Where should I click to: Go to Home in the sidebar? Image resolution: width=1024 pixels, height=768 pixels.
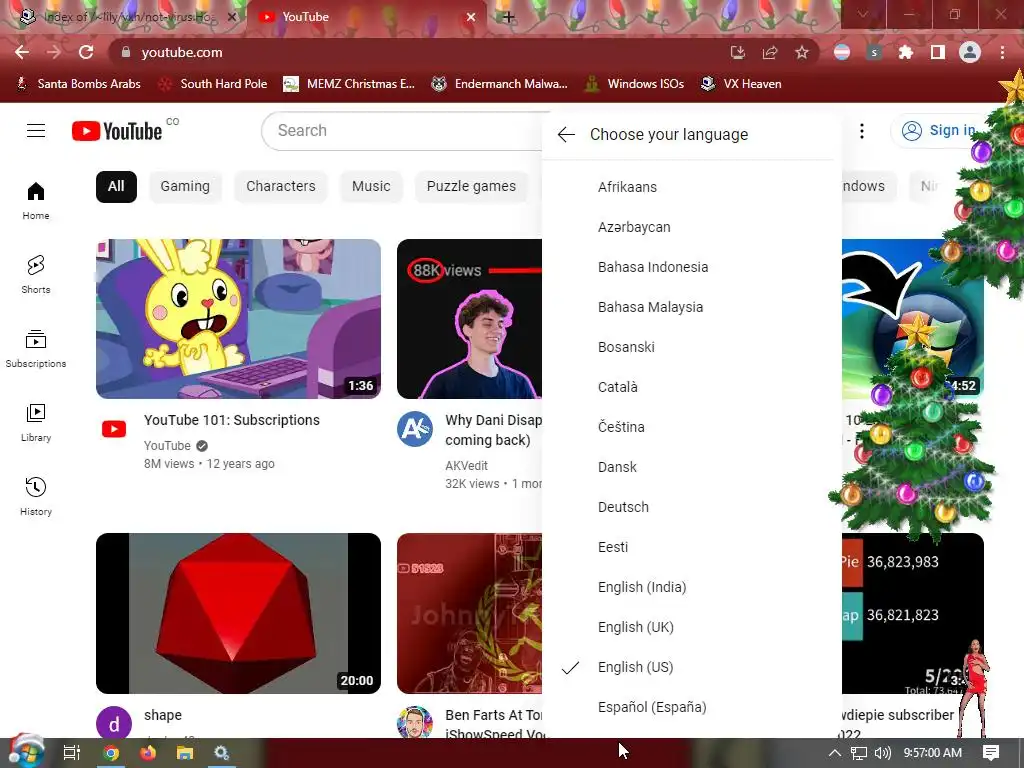point(36,201)
